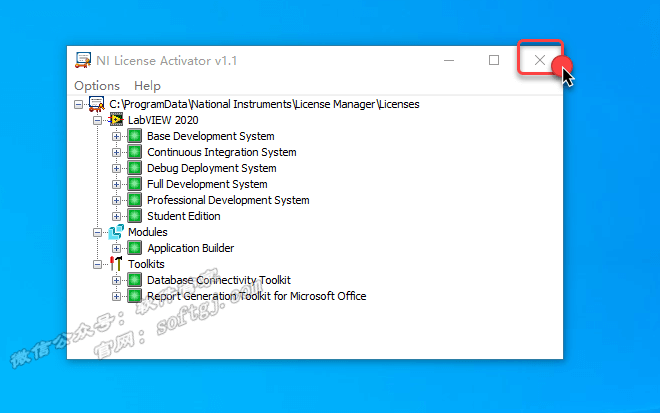The width and height of the screenshot is (660, 413).
Task: Open the Options menu
Action: (97, 86)
